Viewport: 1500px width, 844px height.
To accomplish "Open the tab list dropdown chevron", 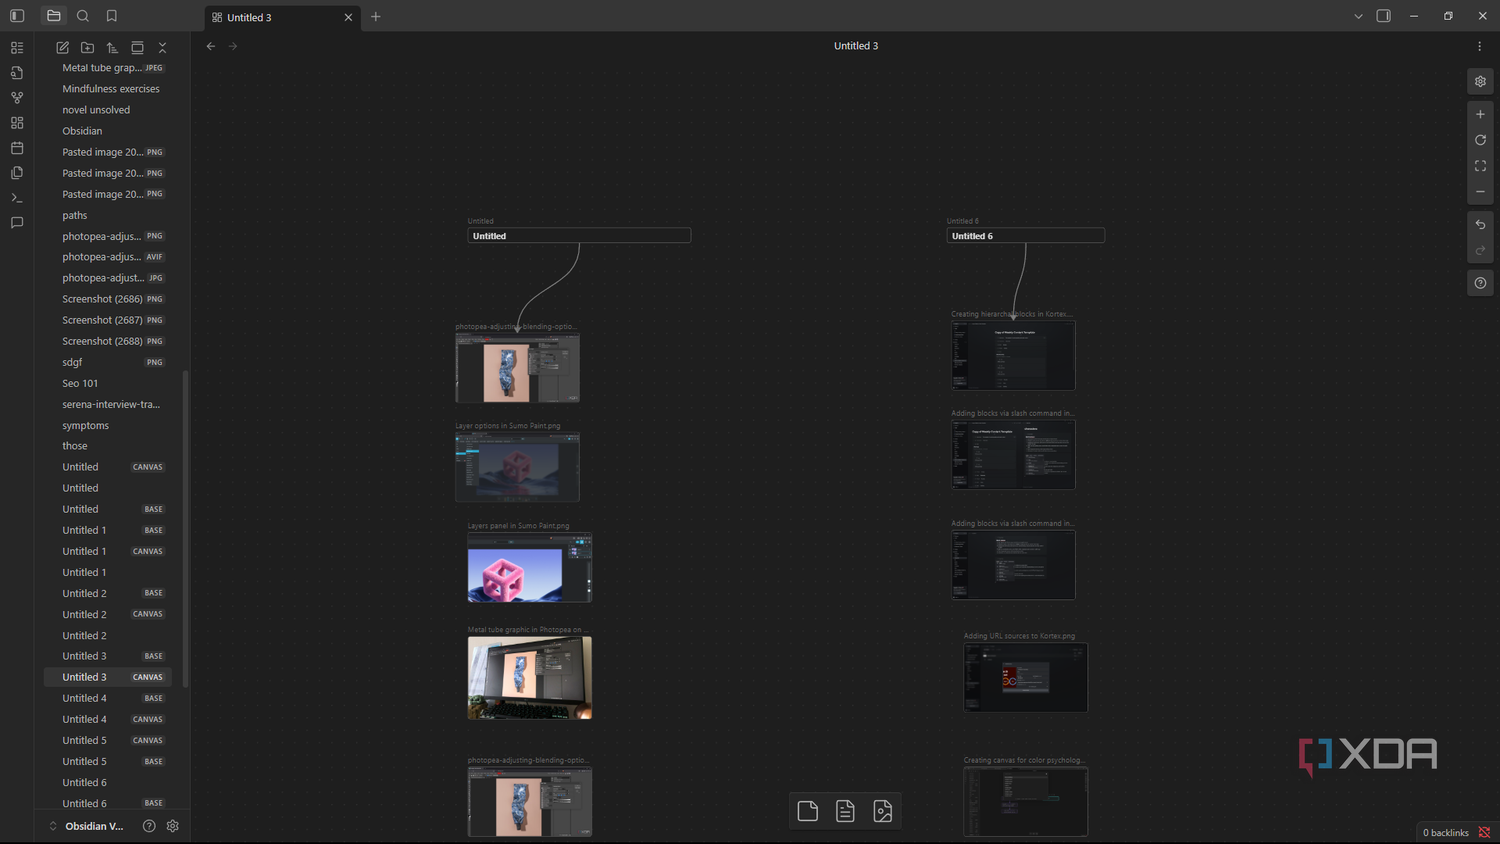I will 1358,16.
